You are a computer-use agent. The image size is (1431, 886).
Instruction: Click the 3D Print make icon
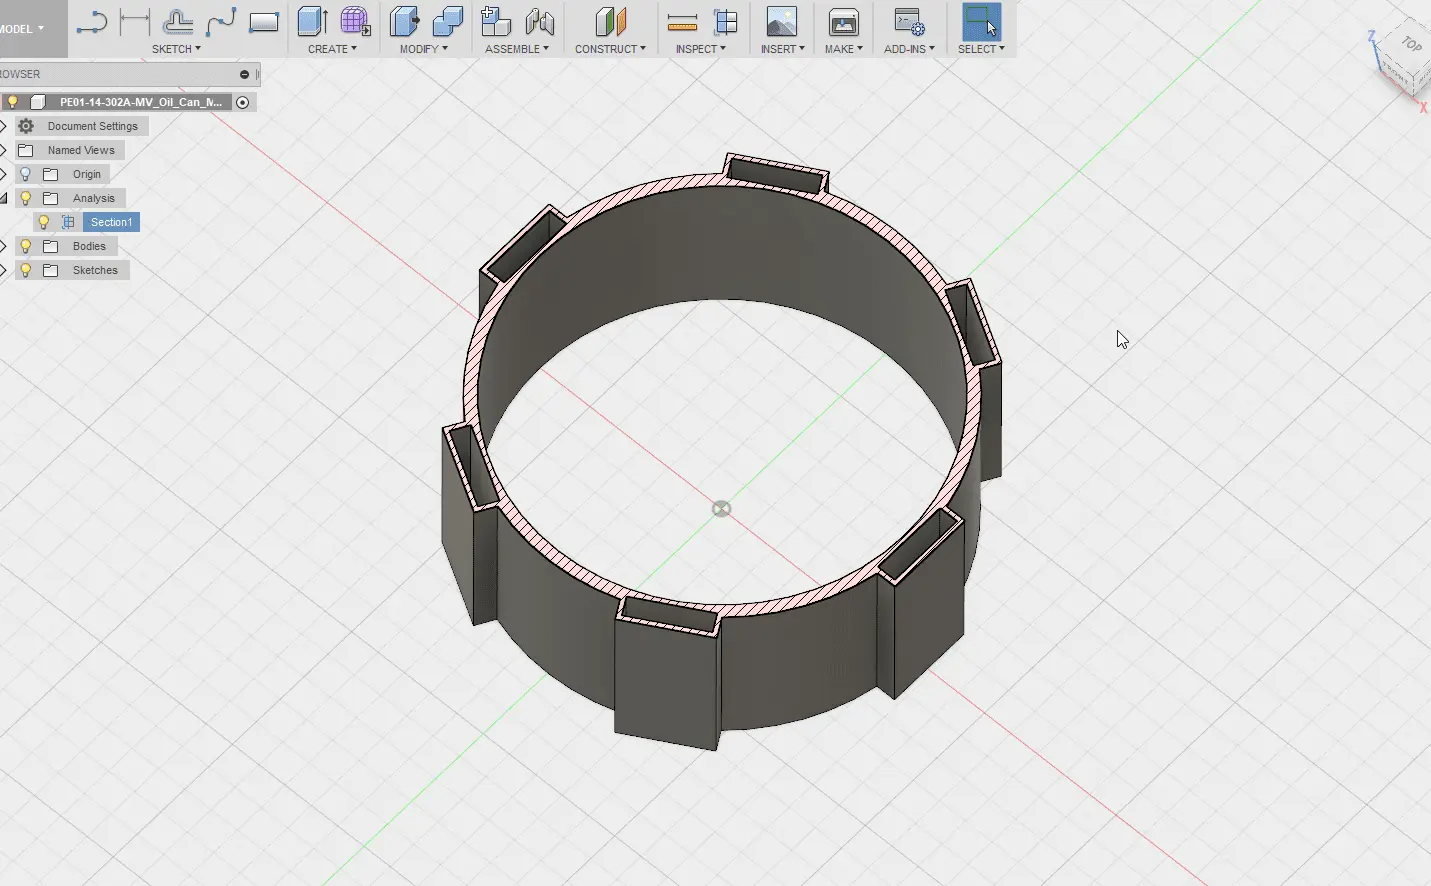[x=843, y=22]
